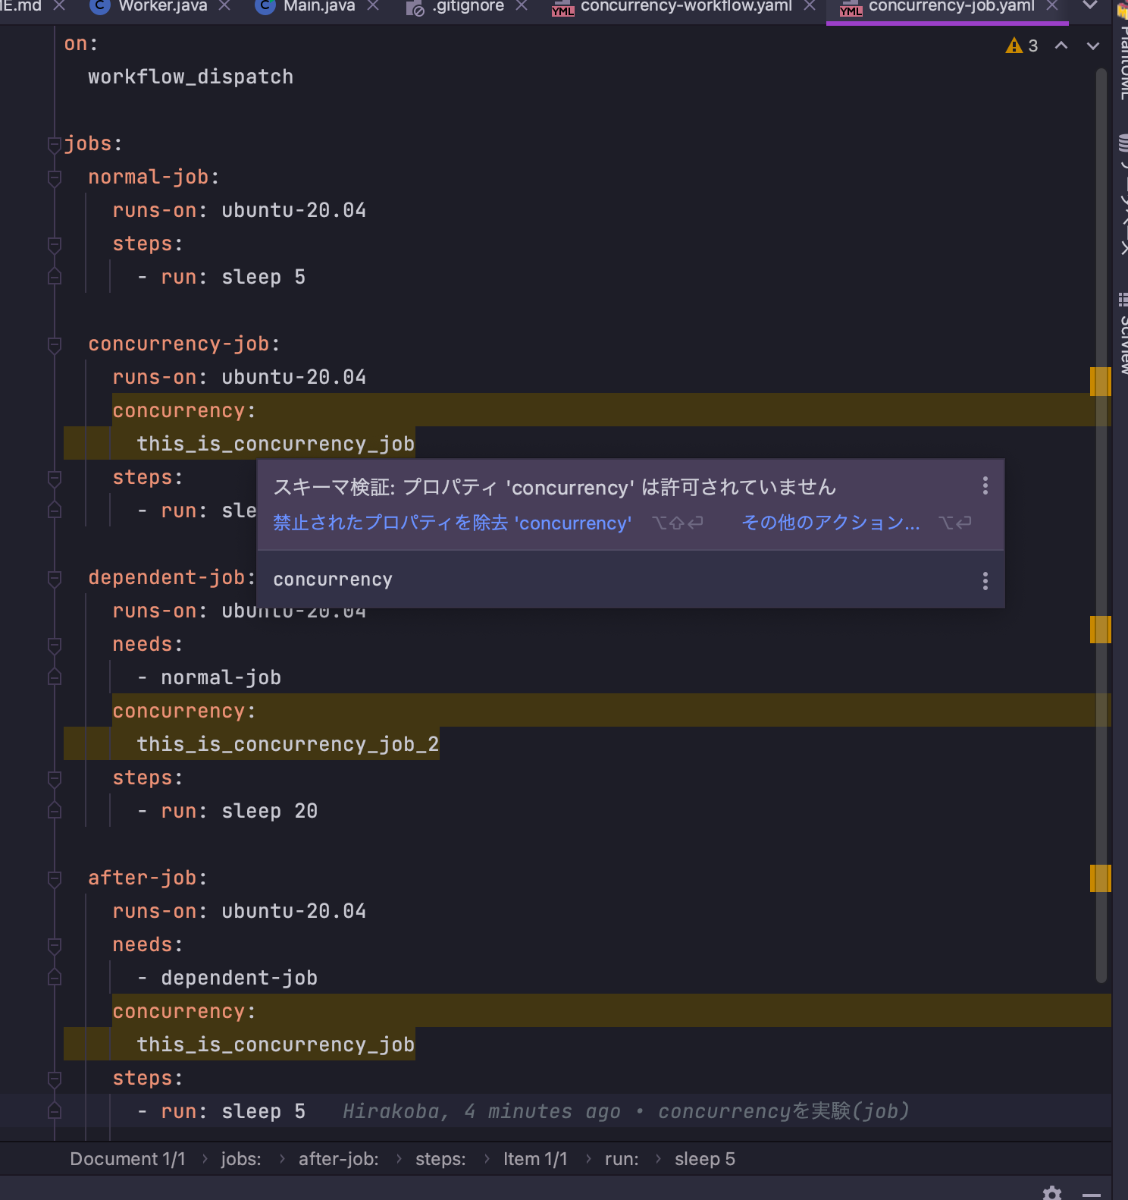Select jobs: breadcrumb item

(241, 1159)
